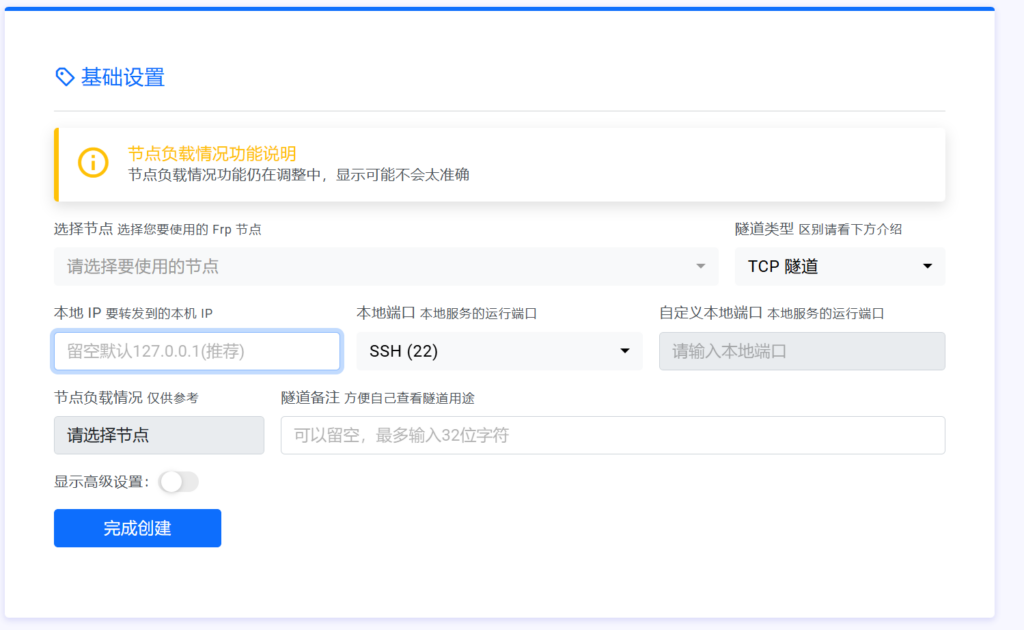Image resolution: width=1024 pixels, height=630 pixels.
Task: Click the 请选择节点 node load field
Action: [x=158, y=435]
